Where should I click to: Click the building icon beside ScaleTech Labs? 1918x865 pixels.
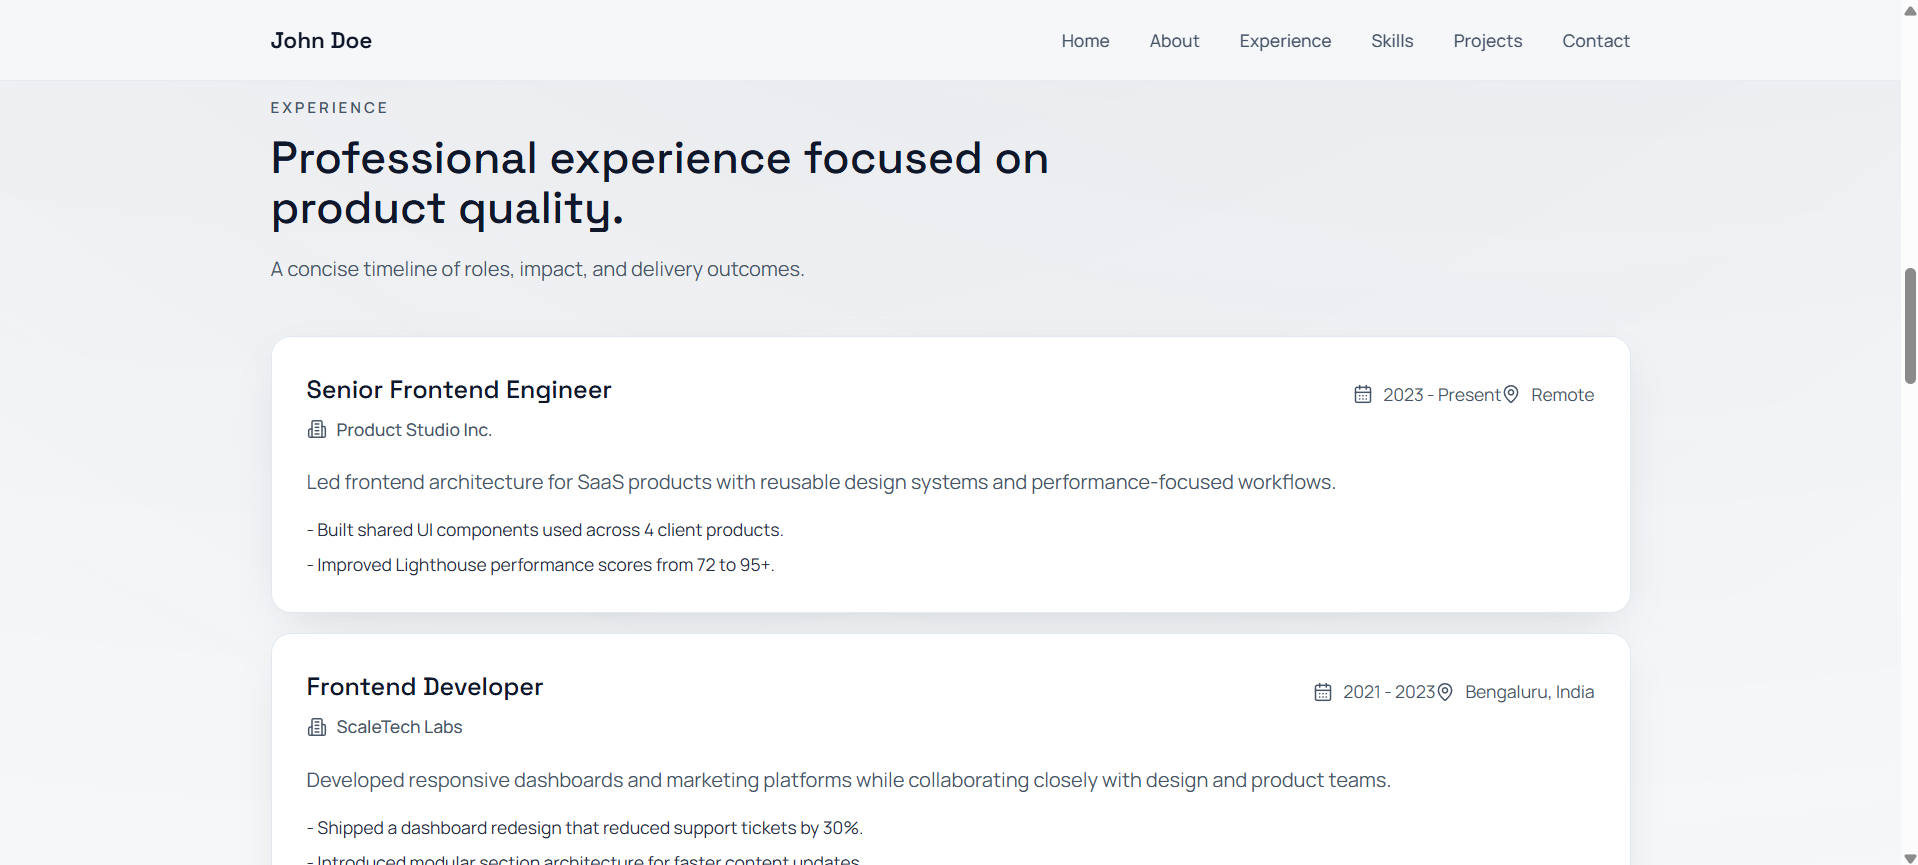316,727
